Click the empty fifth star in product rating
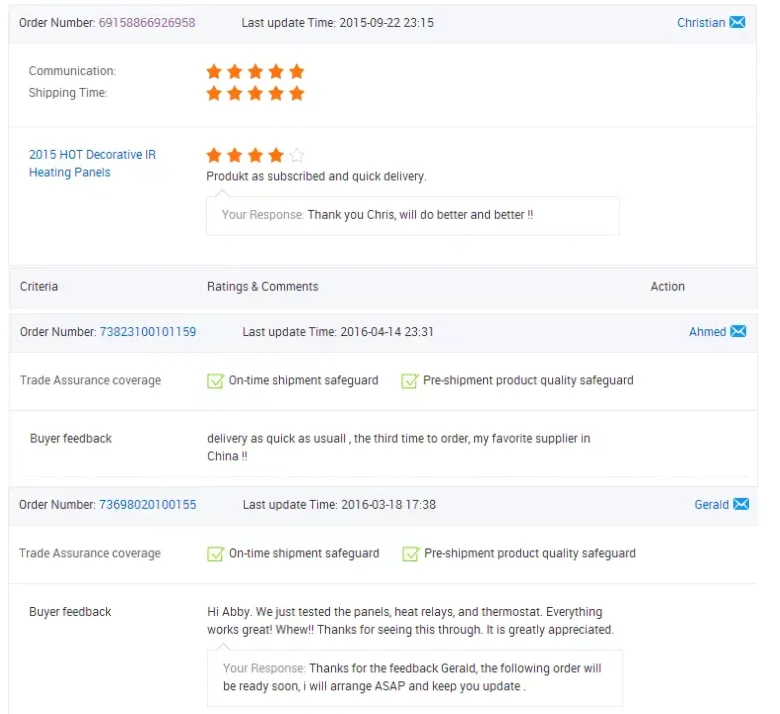Screen dimensions: 780x714 pyautogui.click(x=296, y=155)
